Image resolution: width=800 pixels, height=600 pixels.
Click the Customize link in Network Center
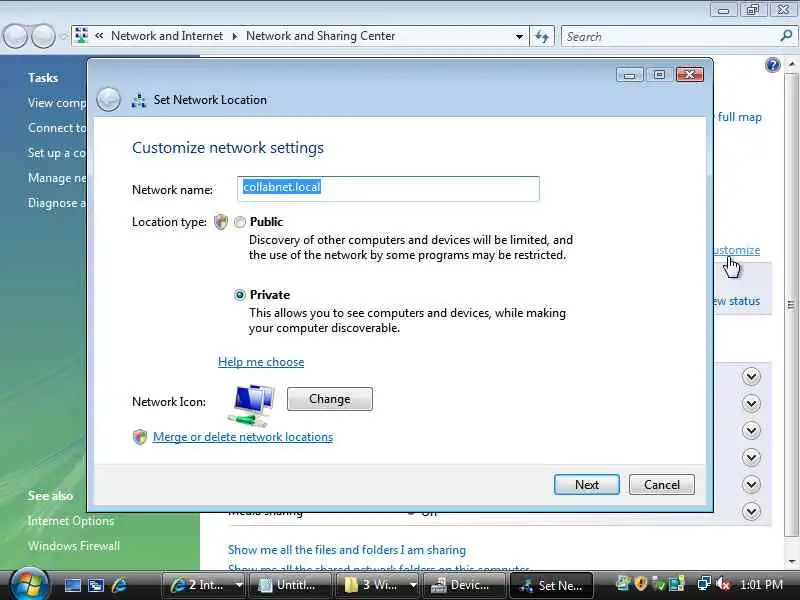pos(737,250)
